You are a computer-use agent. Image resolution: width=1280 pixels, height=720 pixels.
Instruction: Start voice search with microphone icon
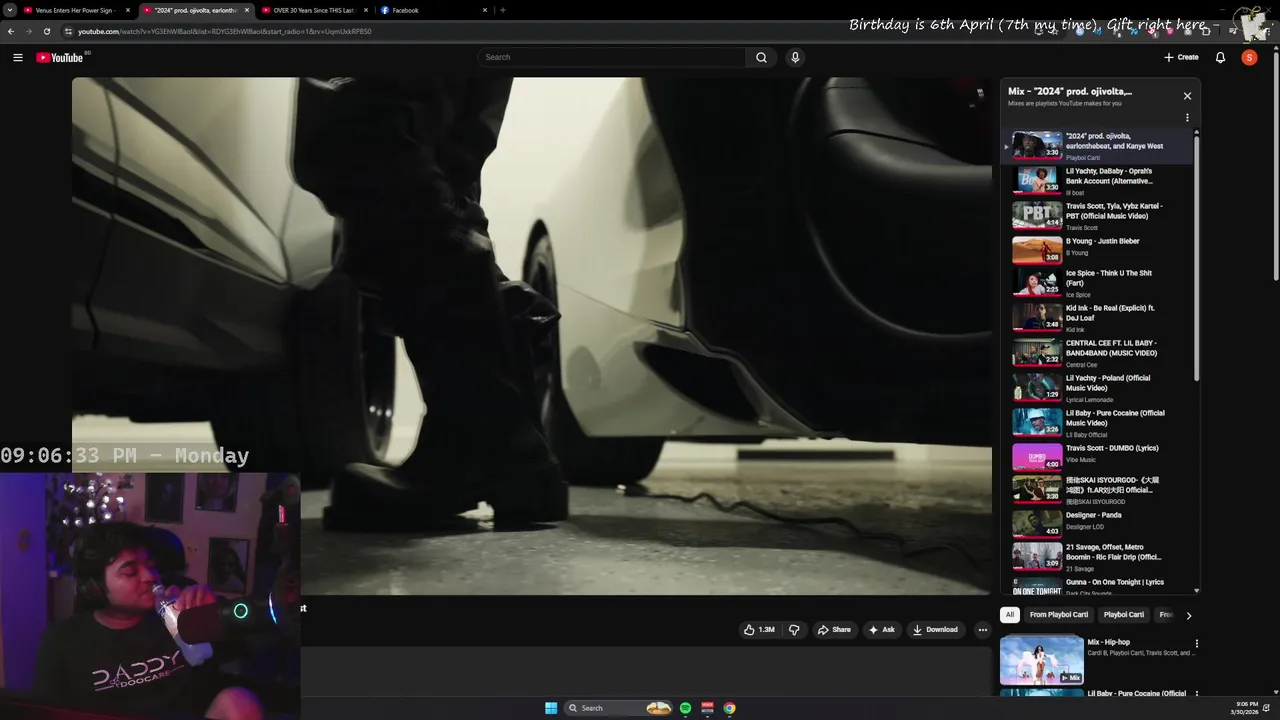coord(795,57)
